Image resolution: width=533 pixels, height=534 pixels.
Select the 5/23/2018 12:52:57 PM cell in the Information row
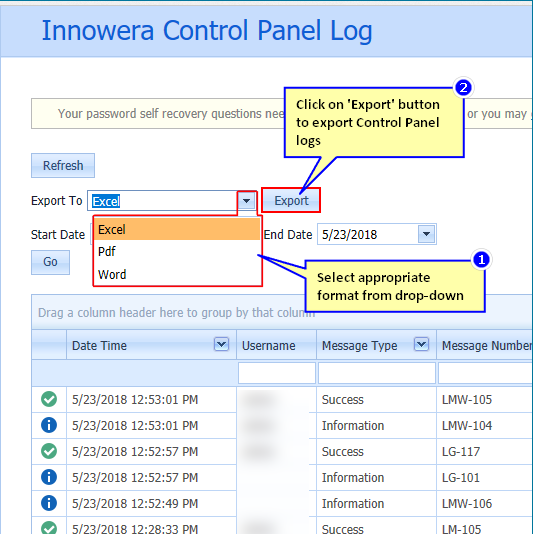pos(151,477)
